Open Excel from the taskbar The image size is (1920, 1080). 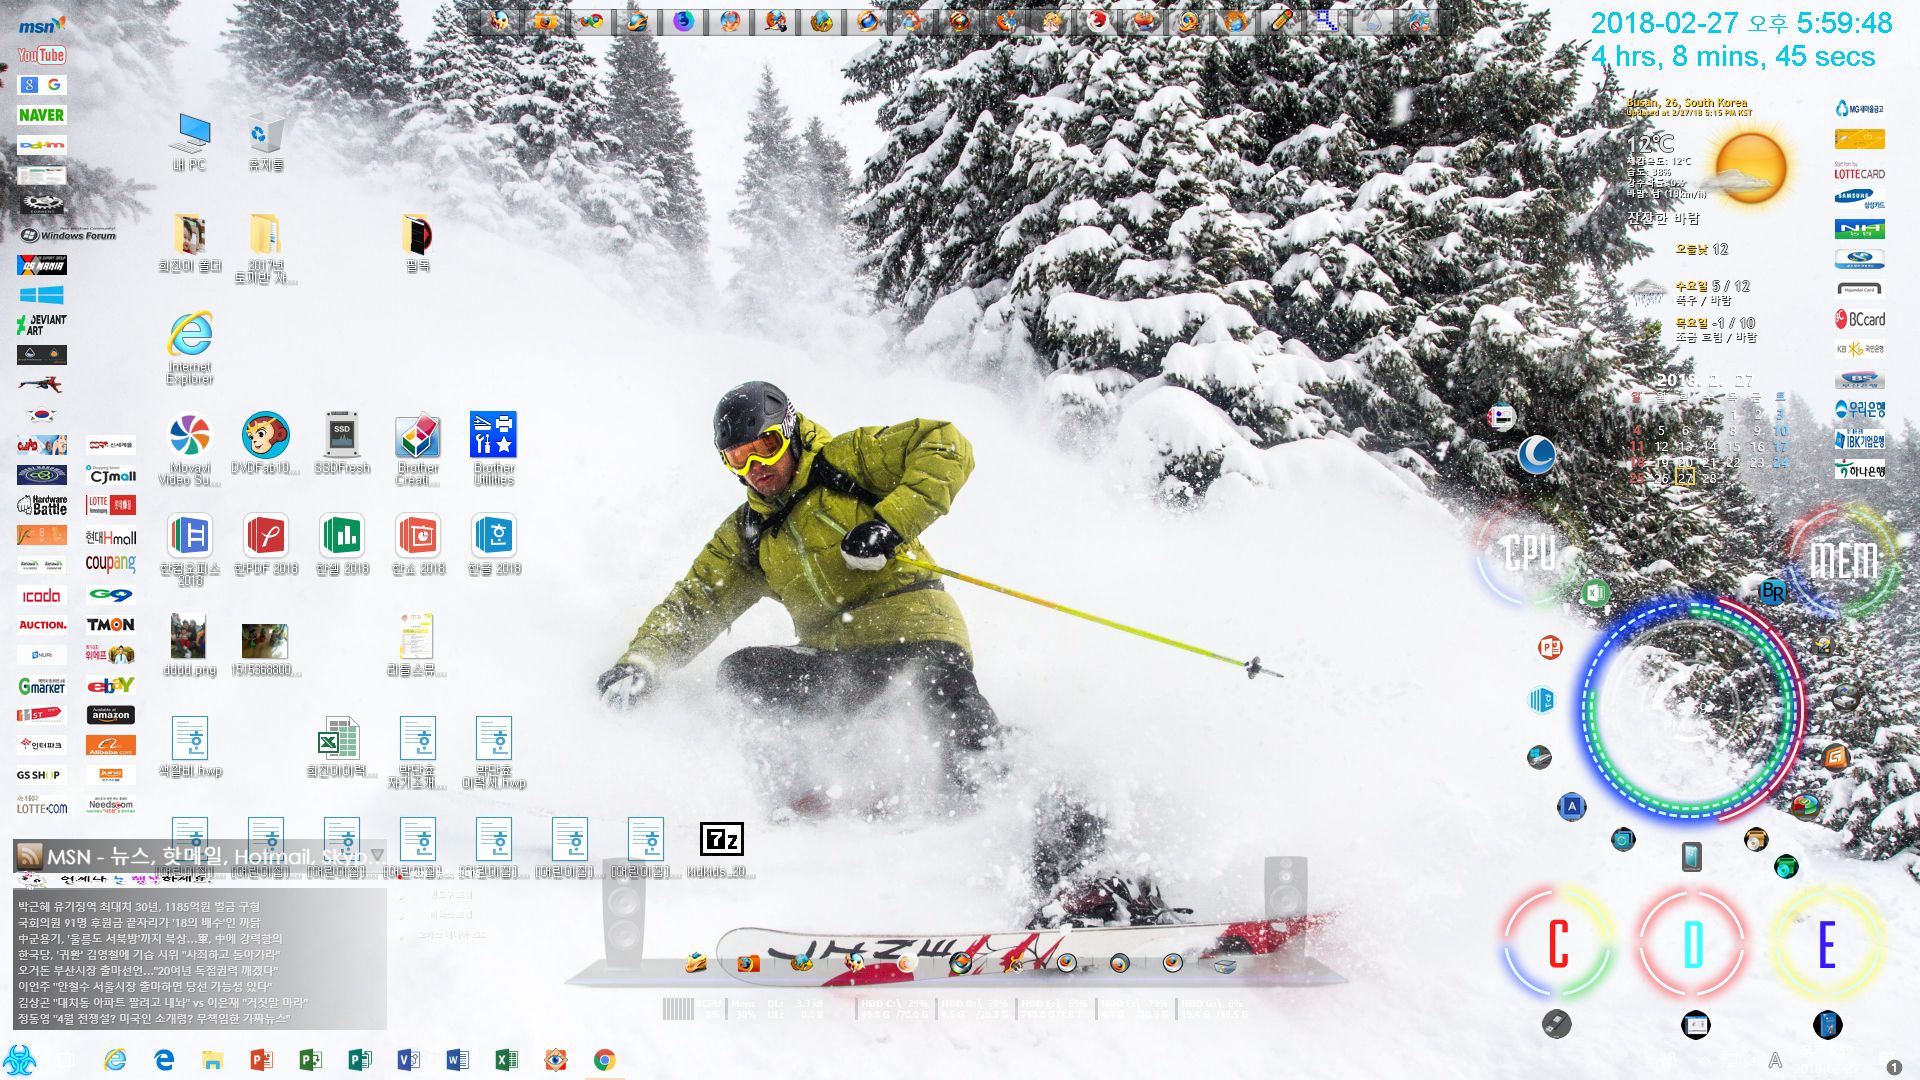[x=506, y=1060]
